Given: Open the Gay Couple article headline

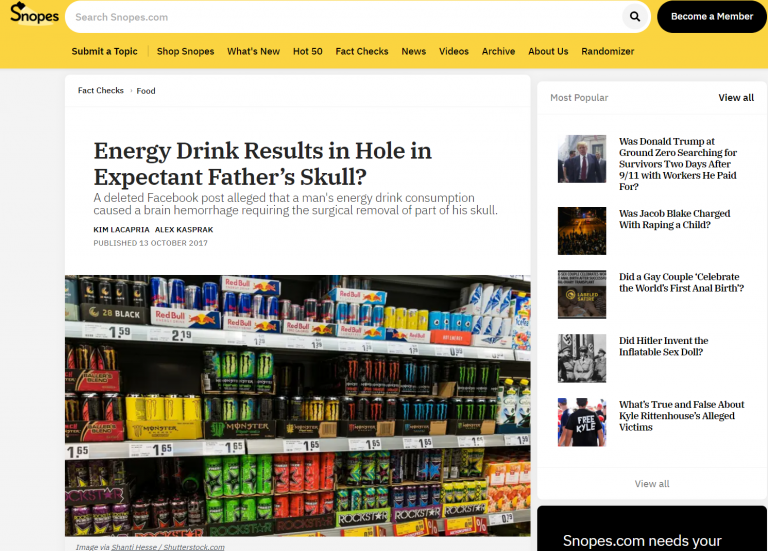Looking at the screenshot, I should (681, 283).
